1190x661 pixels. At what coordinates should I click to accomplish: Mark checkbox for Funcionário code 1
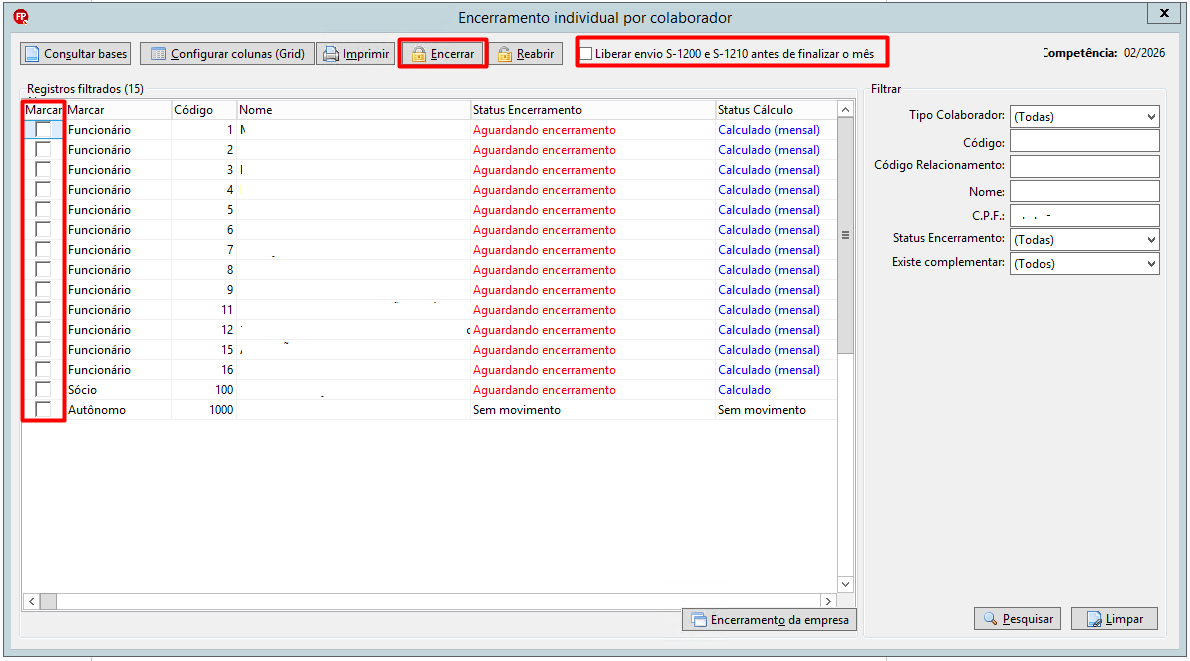[x=43, y=130]
